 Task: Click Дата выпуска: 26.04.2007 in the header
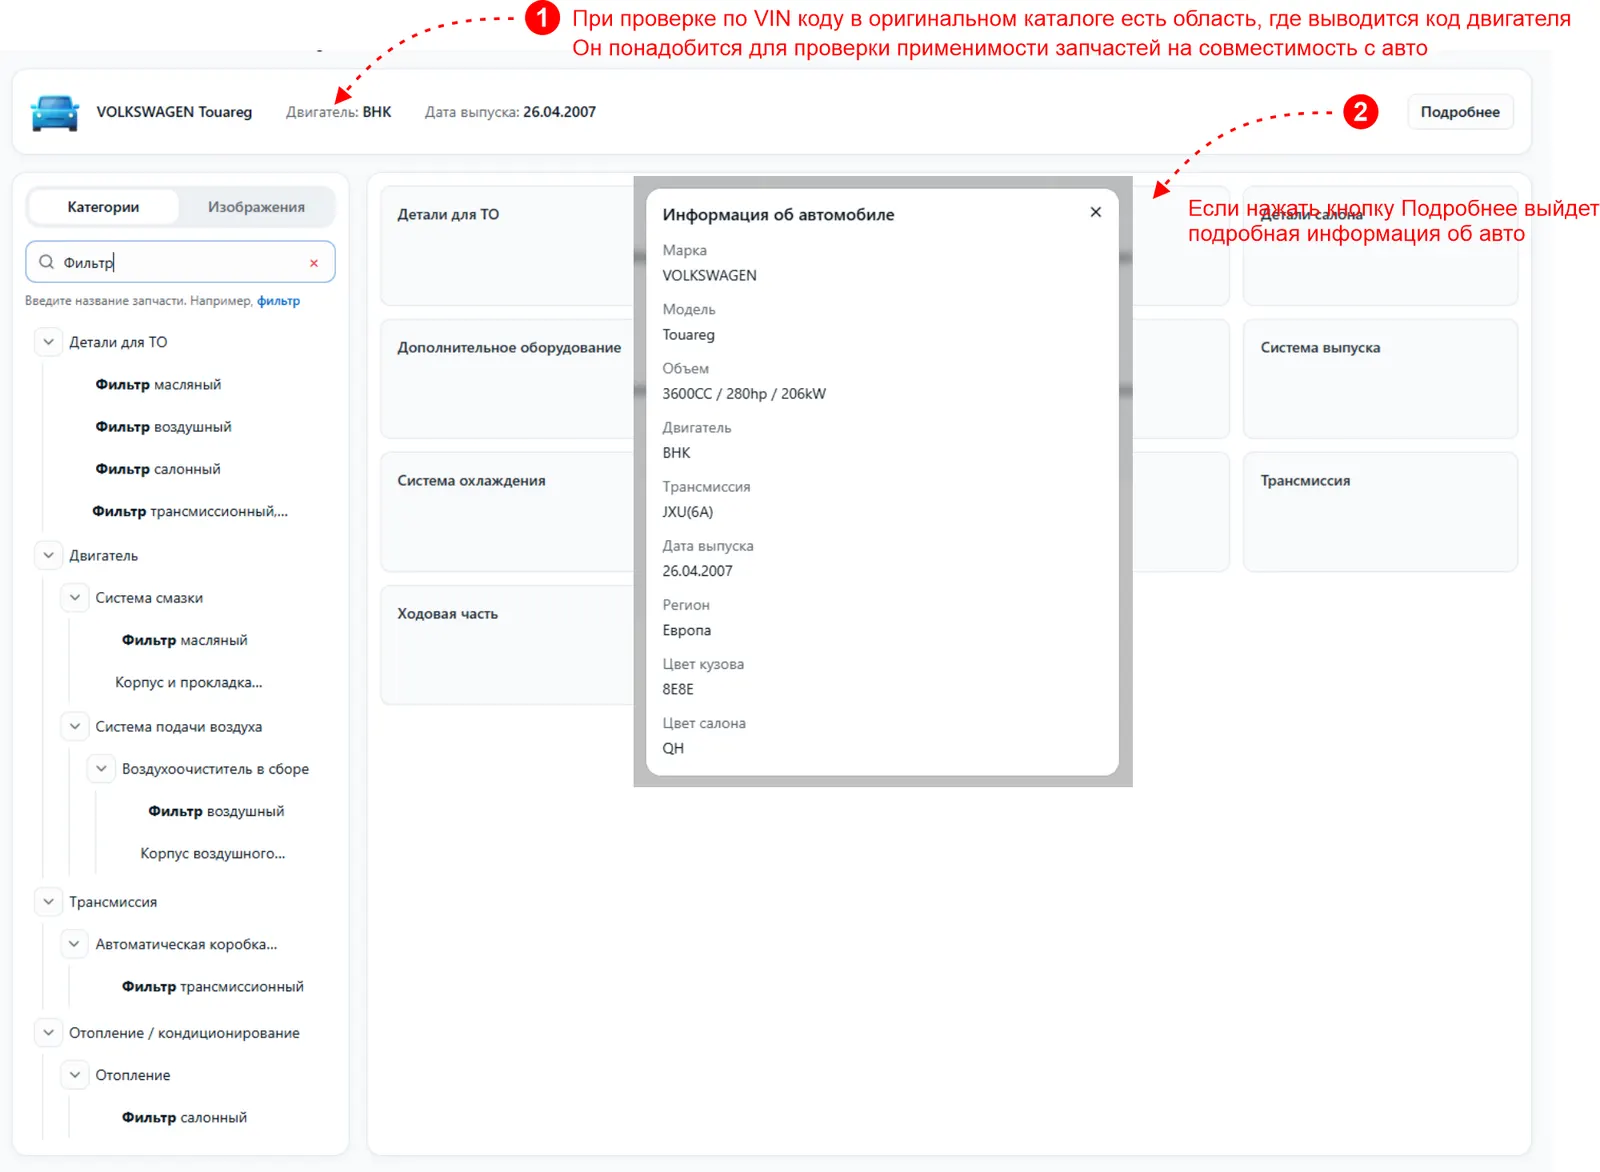pos(510,112)
